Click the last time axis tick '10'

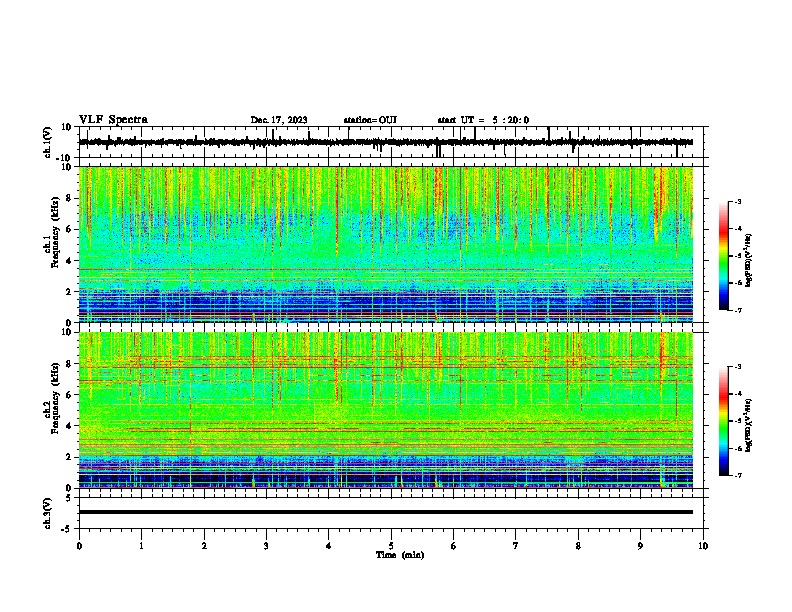(x=703, y=546)
